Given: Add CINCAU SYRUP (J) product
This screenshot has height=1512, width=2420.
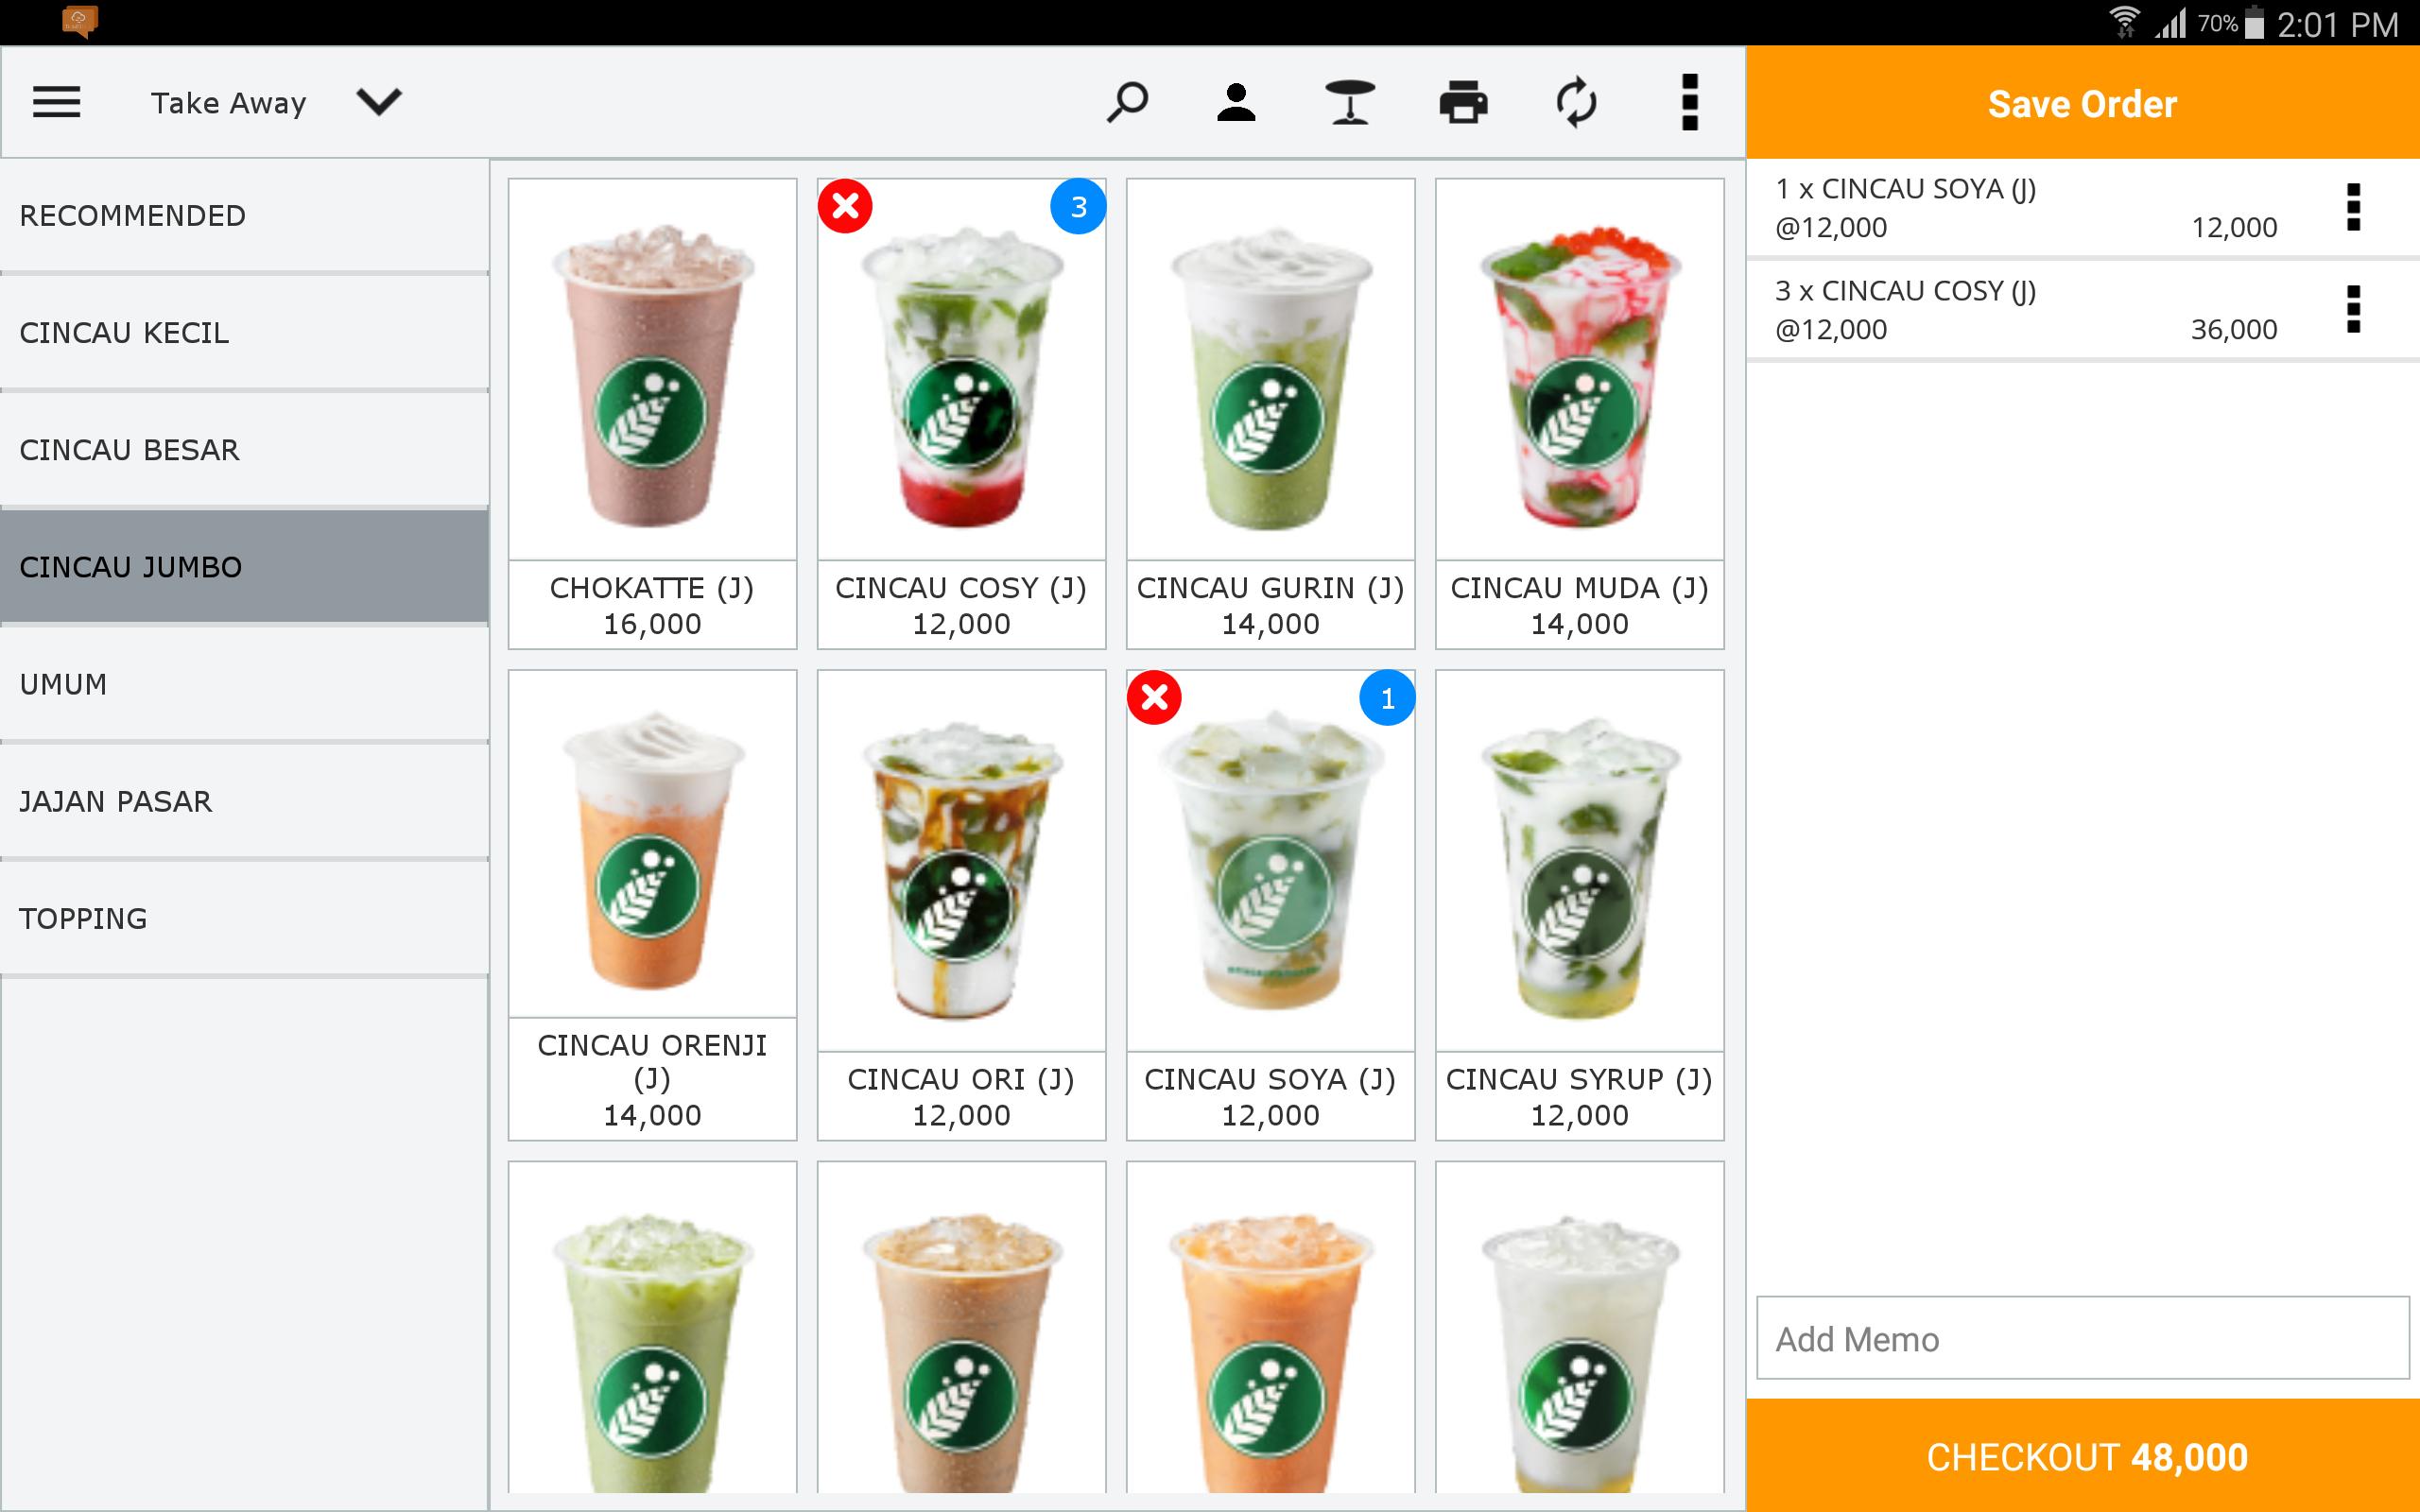Looking at the screenshot, I should [1579, 905].
